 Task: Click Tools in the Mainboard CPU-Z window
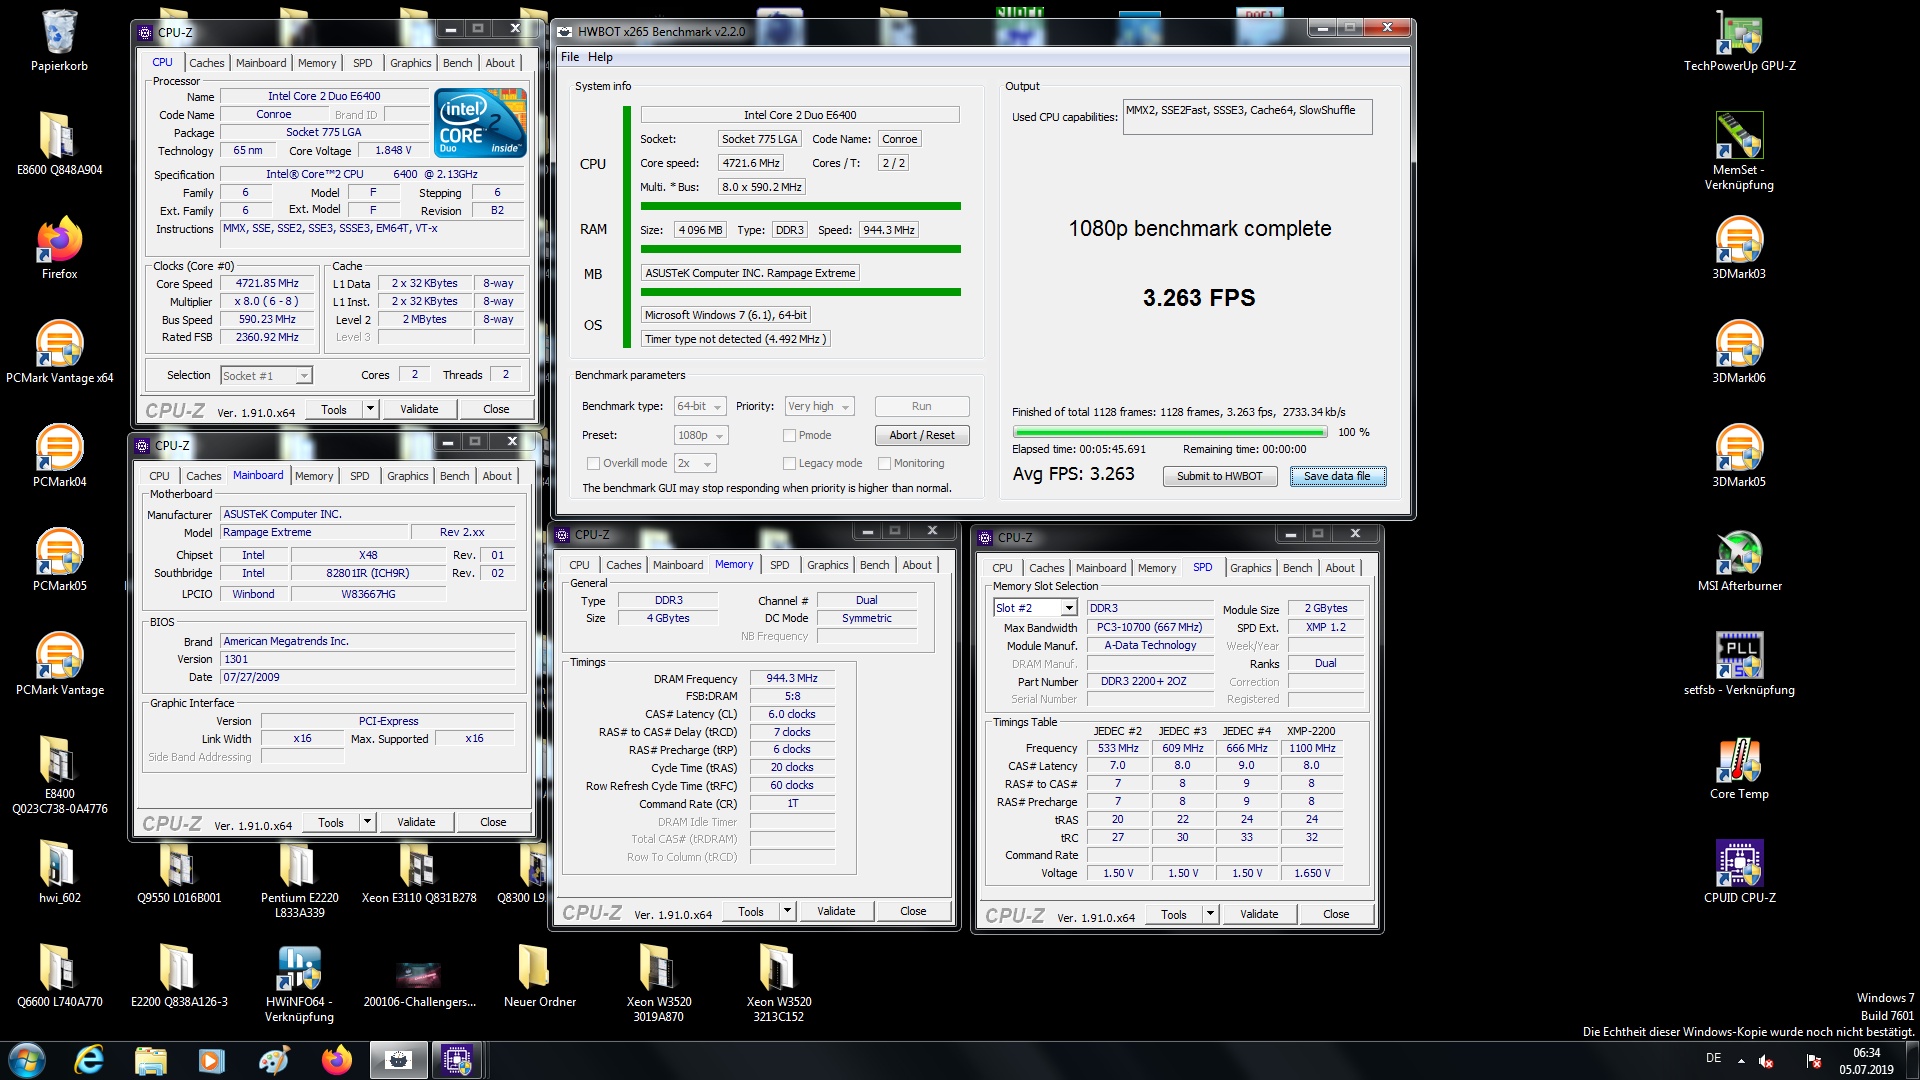click(331, 822)
